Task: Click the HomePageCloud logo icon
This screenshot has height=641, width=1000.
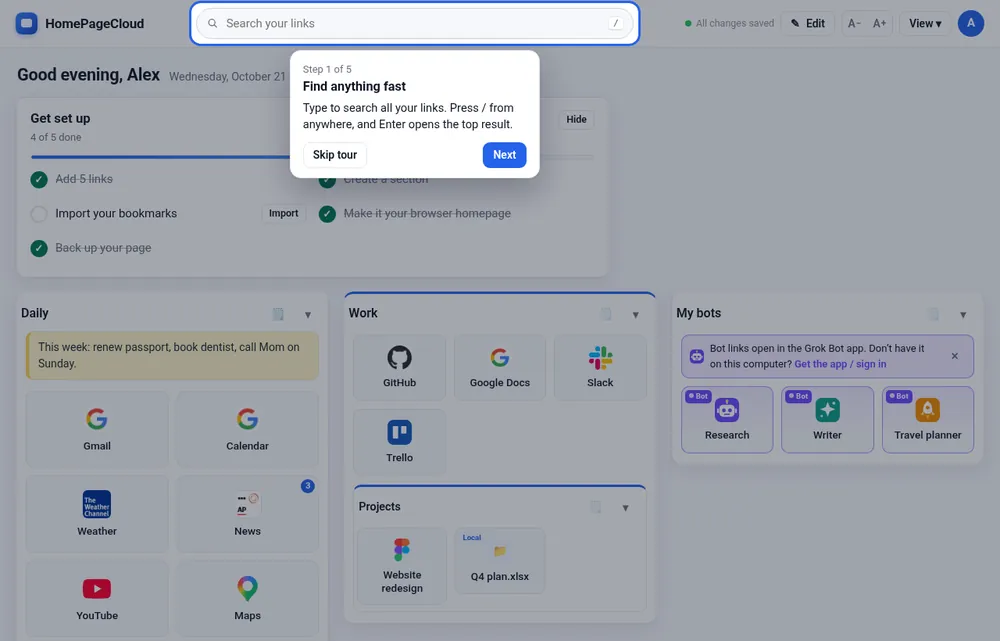Action: (26, 24)
